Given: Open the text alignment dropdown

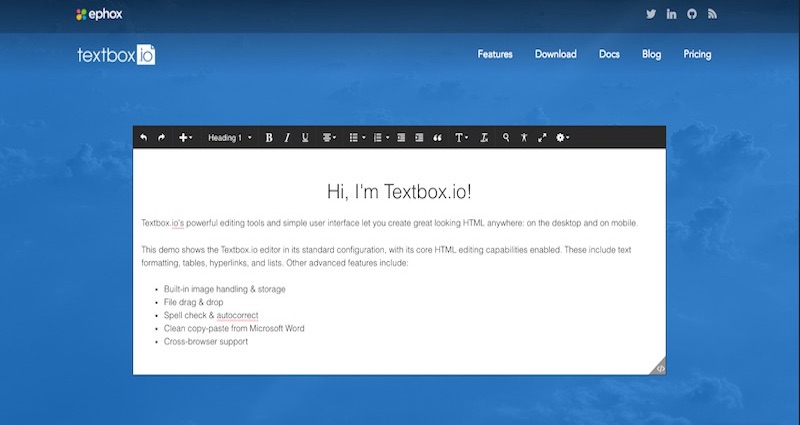Looking at the screenshot, I should coord(329,138).
